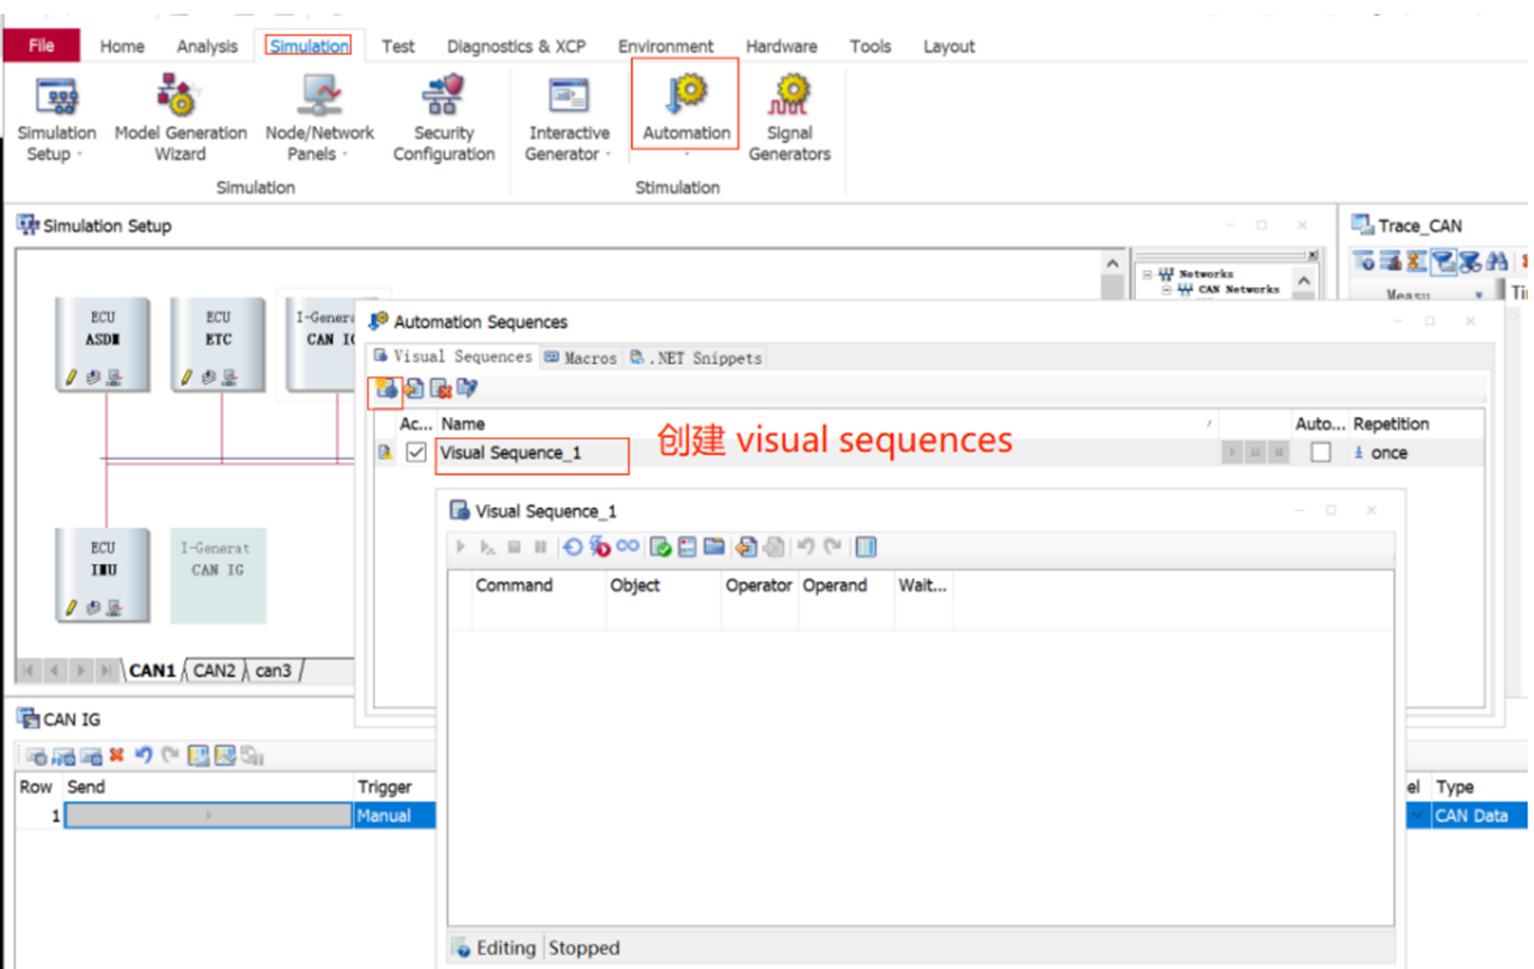Switch to the Home ribbon tab
This screenshot has width=1534, height=969.
122,46
